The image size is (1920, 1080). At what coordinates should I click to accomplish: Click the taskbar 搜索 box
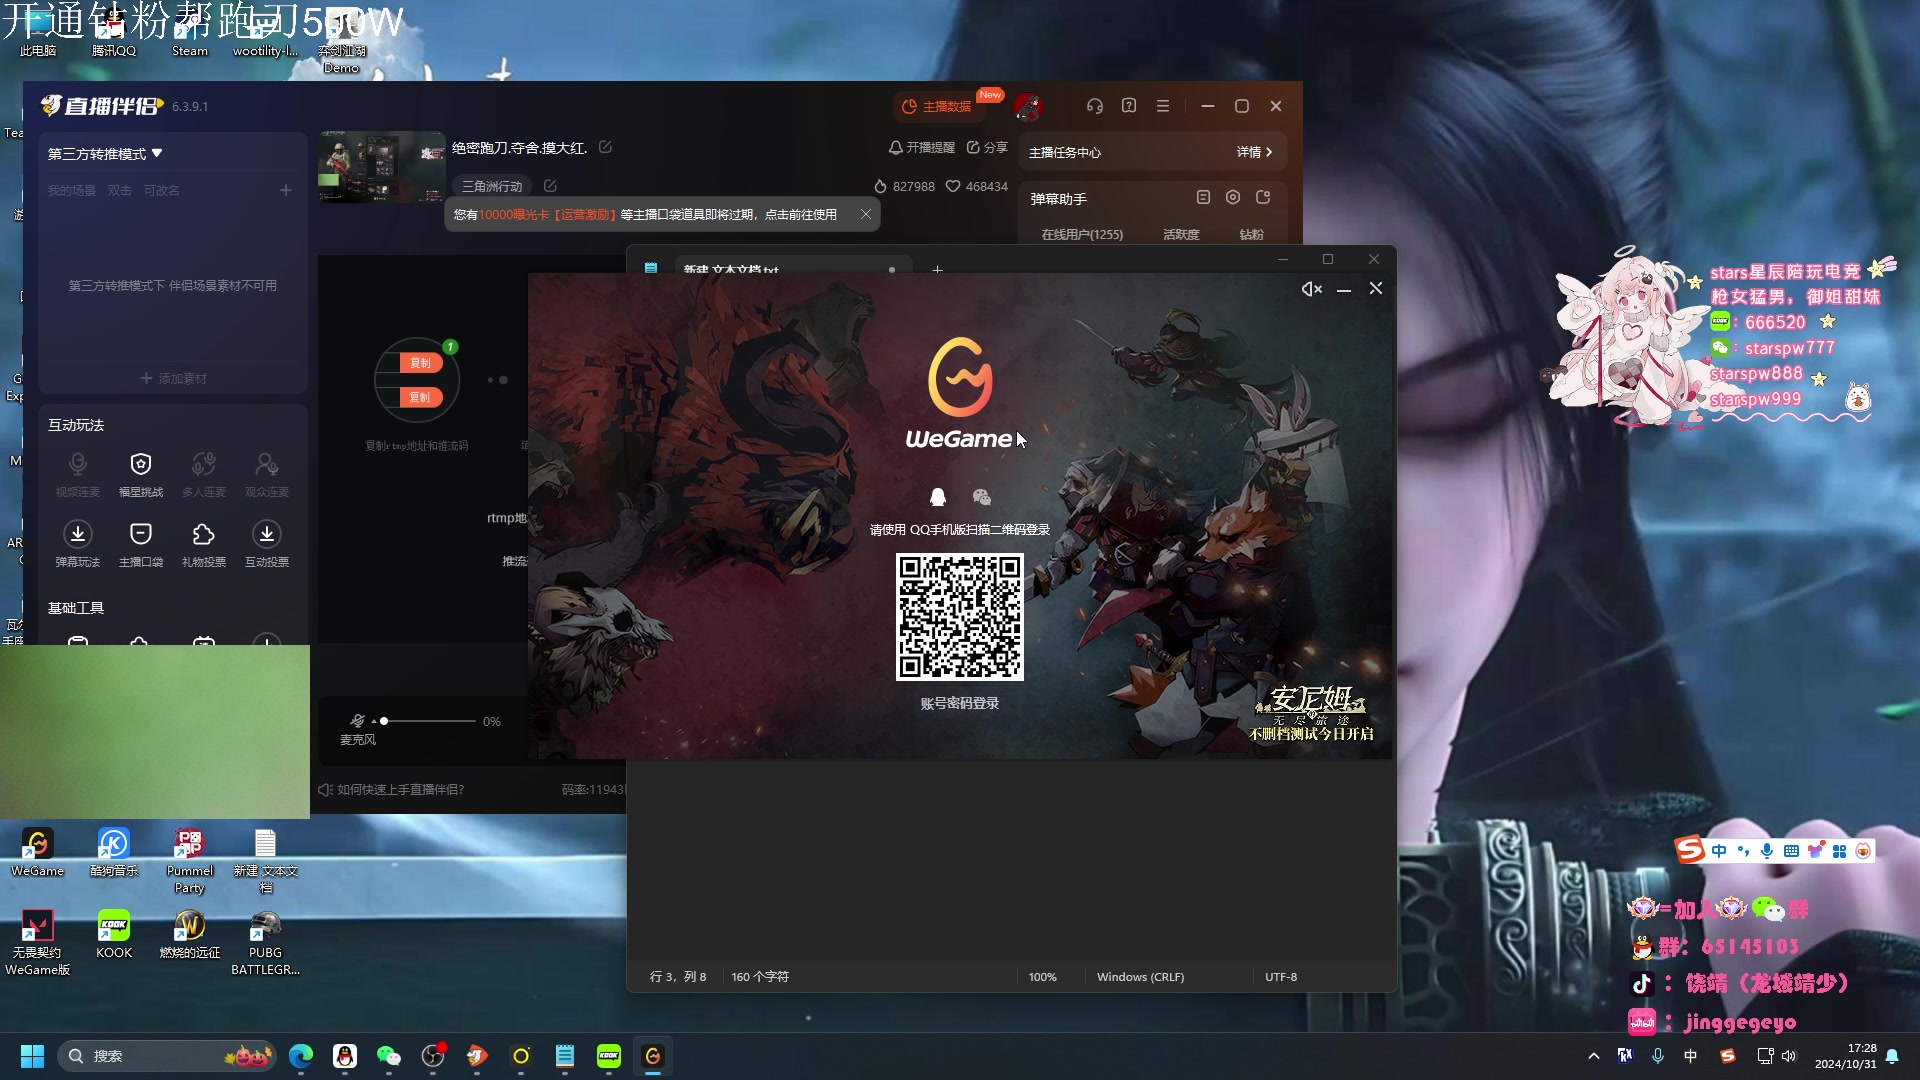point(167,1056)
